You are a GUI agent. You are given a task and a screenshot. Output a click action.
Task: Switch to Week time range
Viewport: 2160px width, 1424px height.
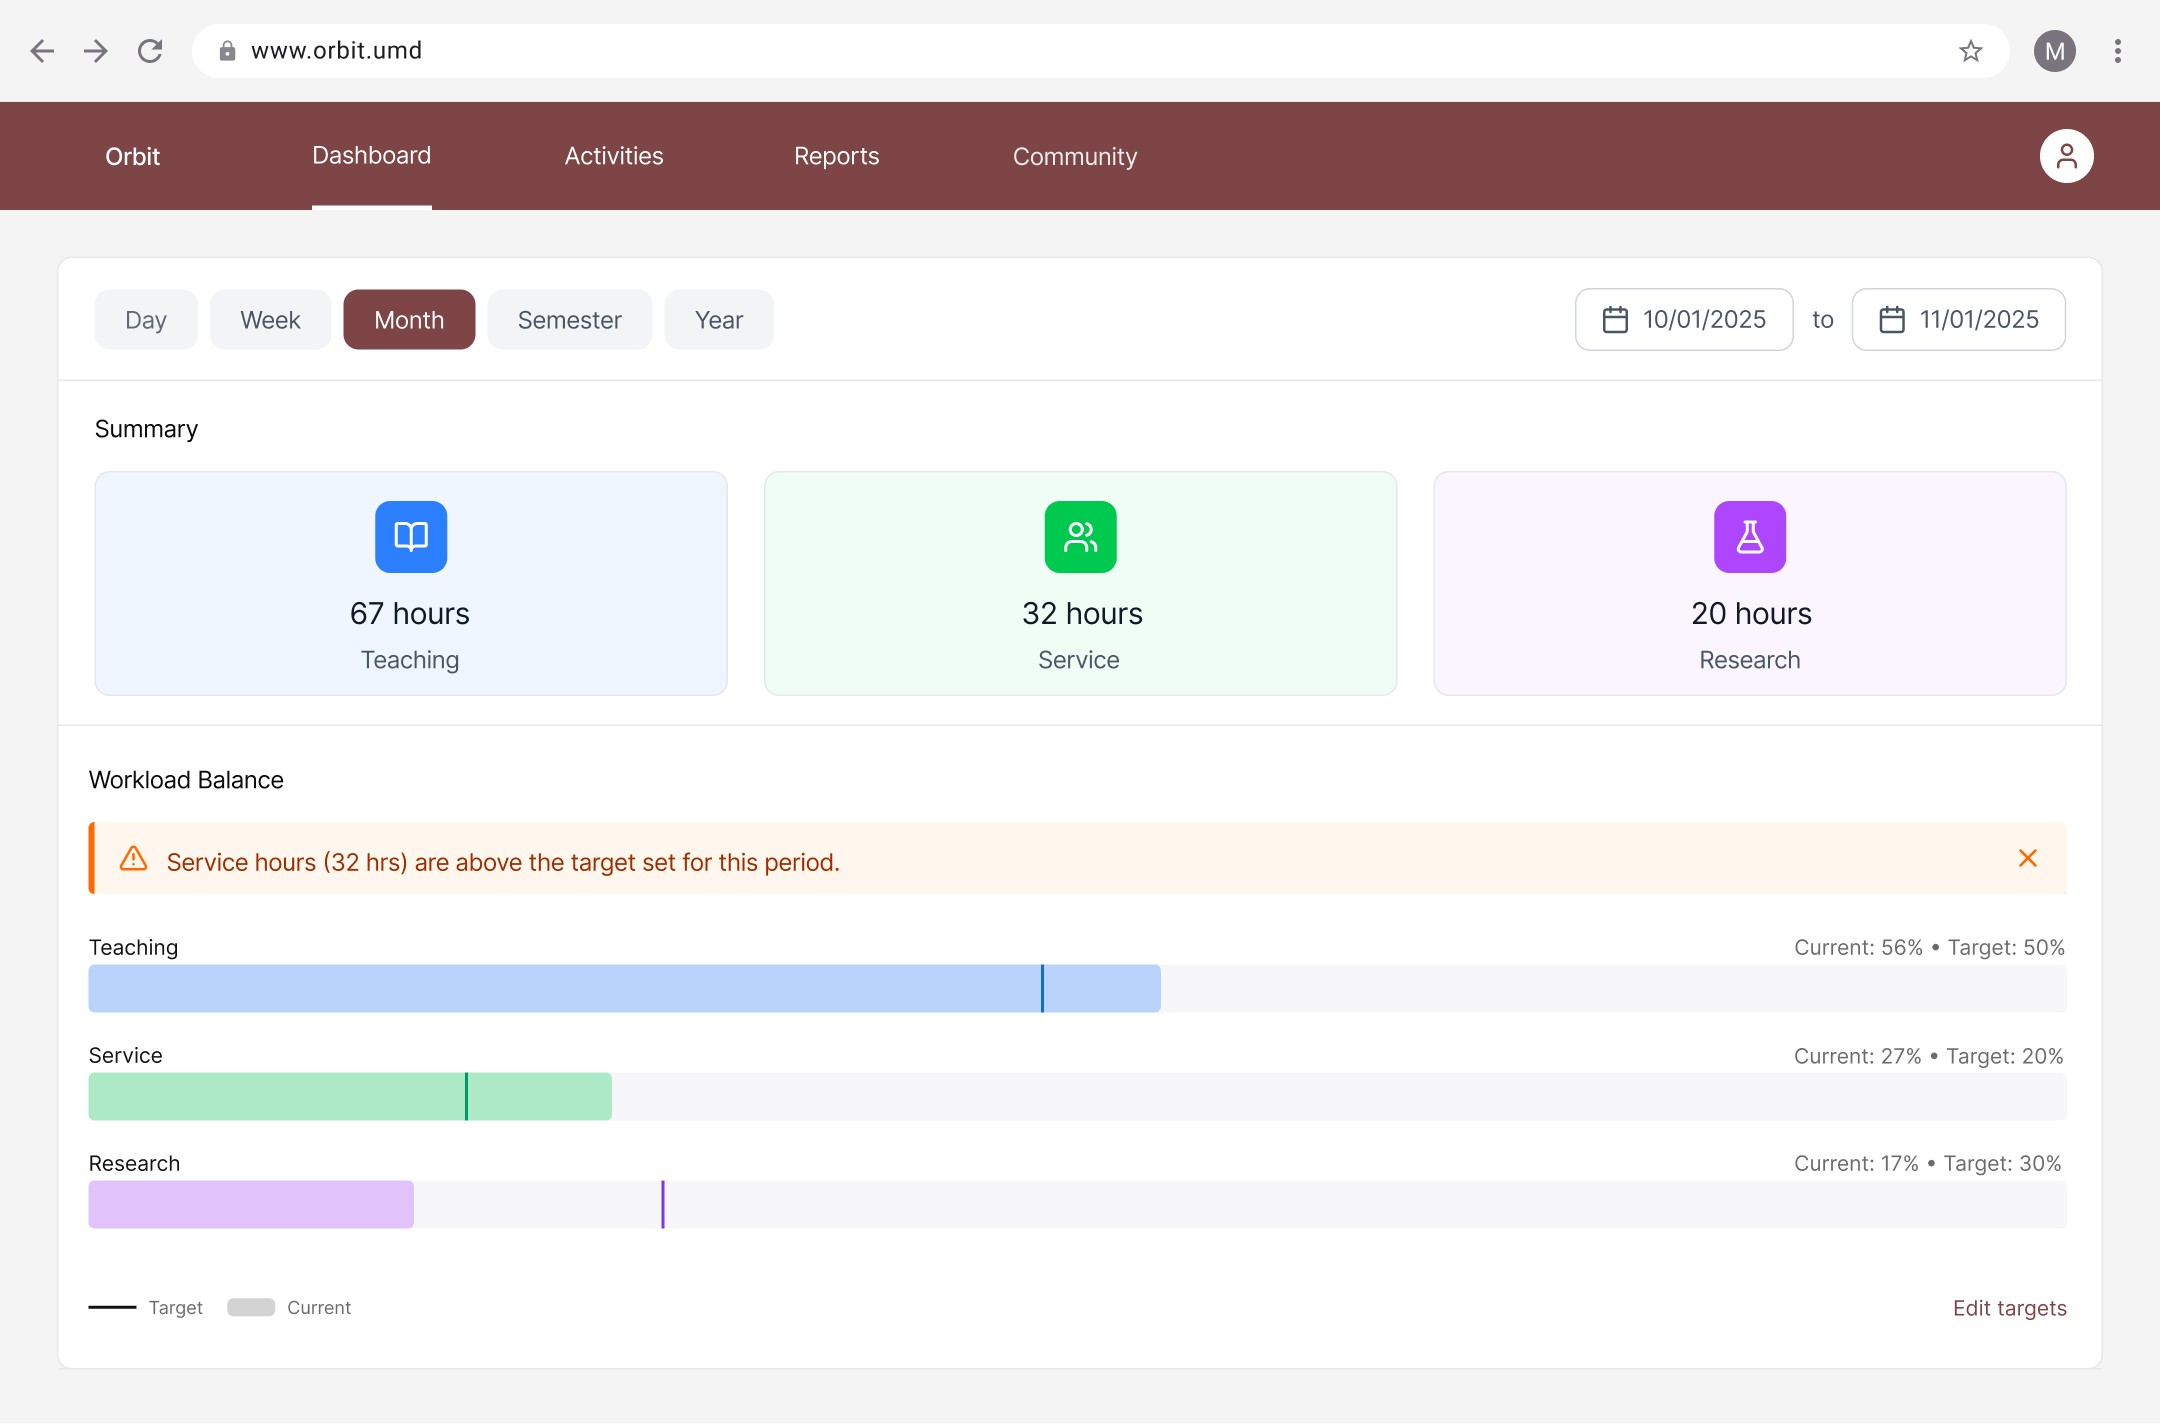[x=270, y=320]
